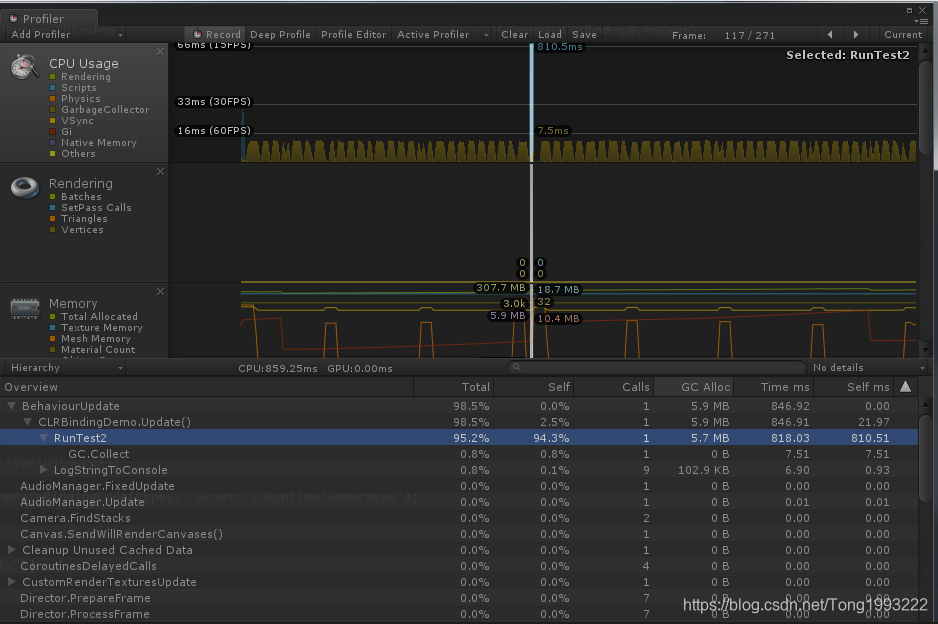This screenshot has height=624, width=938.
Task: Toggle Vertices series visibility
Action: (53, 230)
